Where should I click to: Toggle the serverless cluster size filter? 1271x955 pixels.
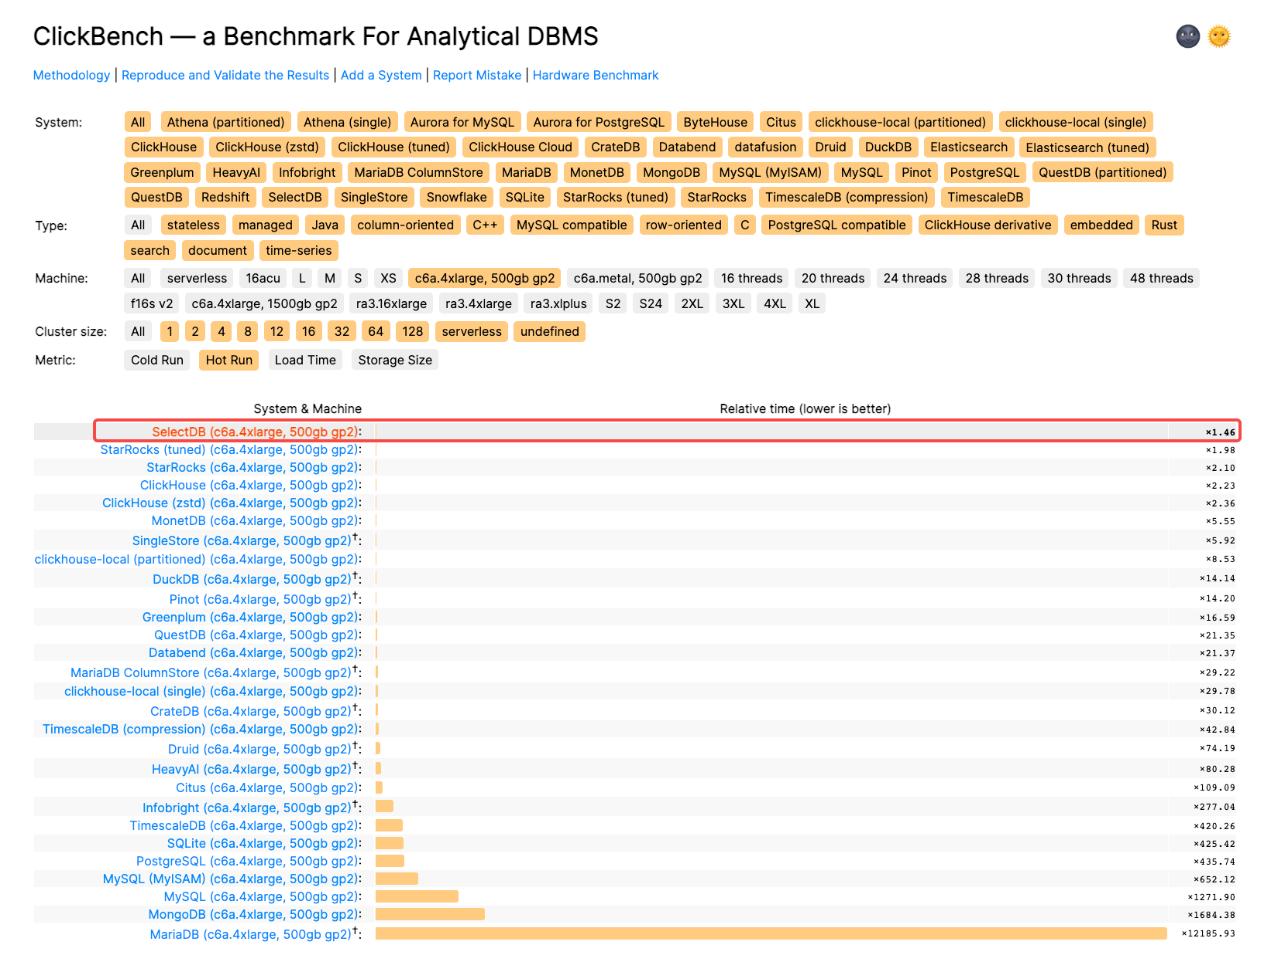(471, 331)
